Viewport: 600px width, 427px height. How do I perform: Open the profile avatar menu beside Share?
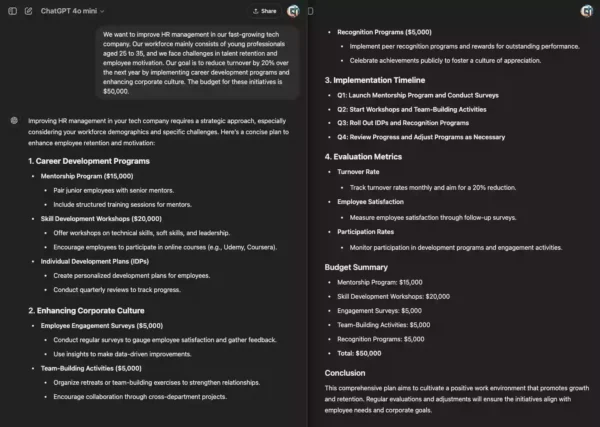click(x=293, y=11)
